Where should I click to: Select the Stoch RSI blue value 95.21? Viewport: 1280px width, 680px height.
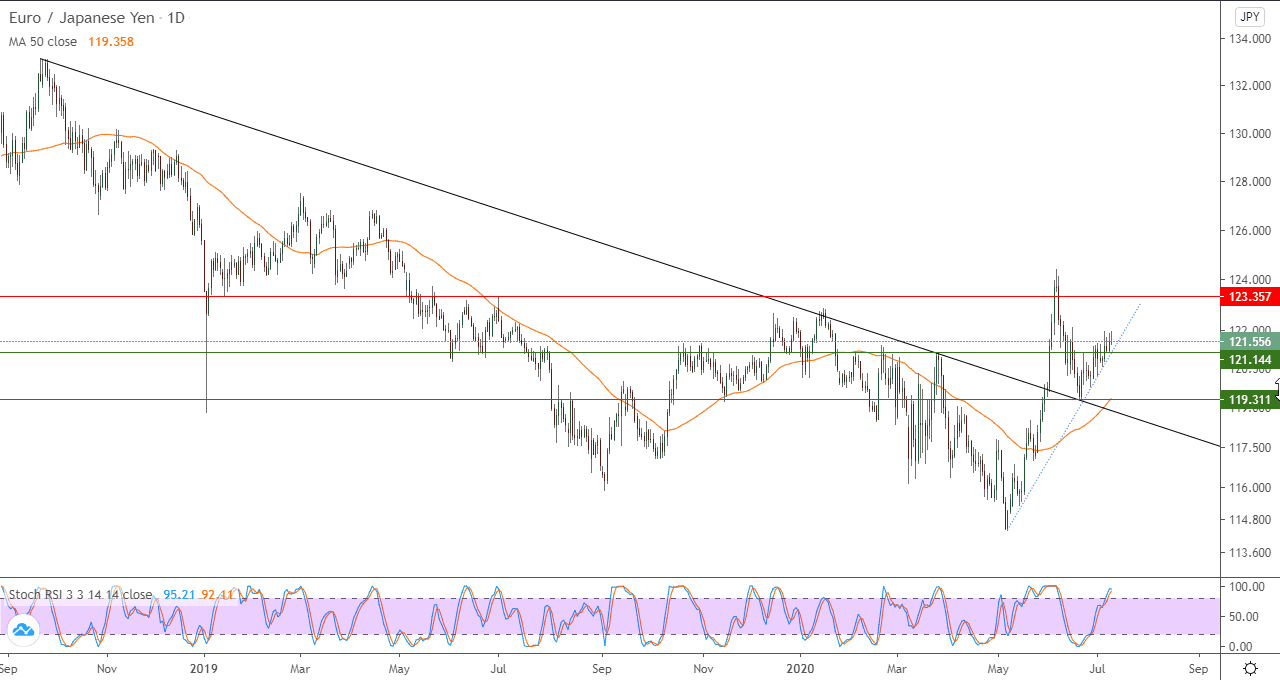coord(178,594)
